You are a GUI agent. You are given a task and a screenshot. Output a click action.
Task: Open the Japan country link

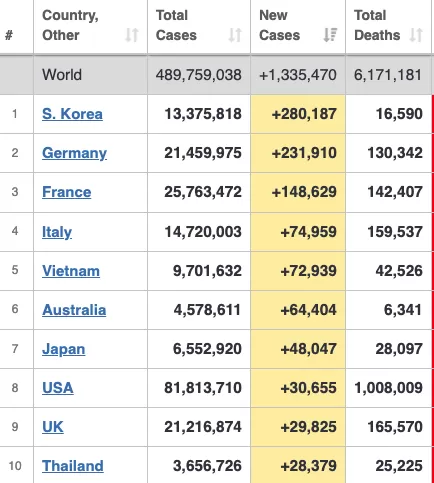coord(64,349)
